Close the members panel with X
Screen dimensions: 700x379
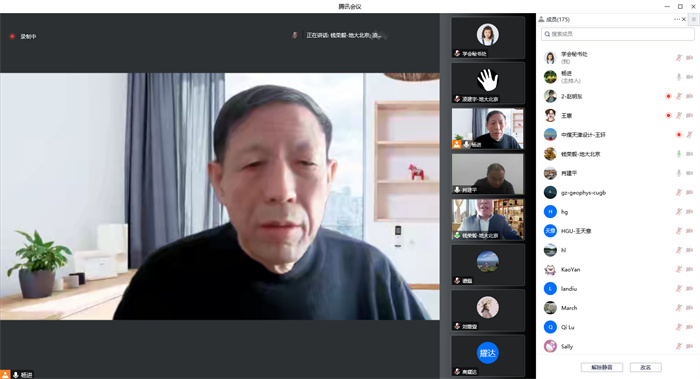684,19
